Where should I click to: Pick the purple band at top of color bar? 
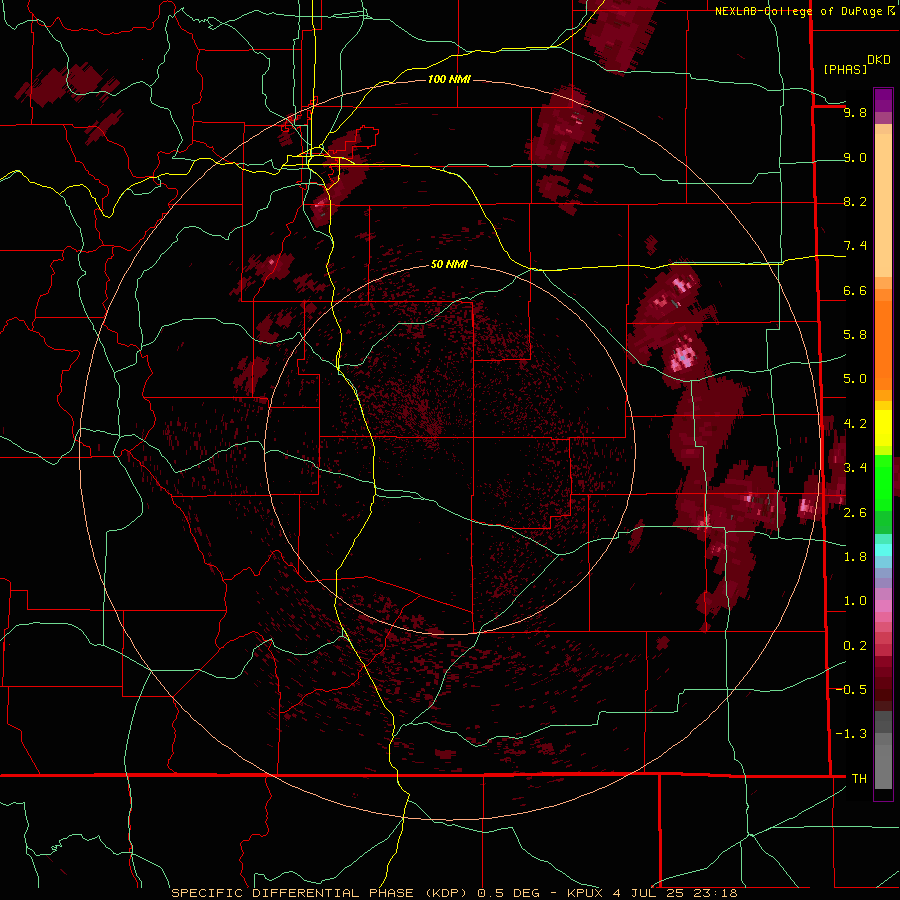[x=883, y=100]
